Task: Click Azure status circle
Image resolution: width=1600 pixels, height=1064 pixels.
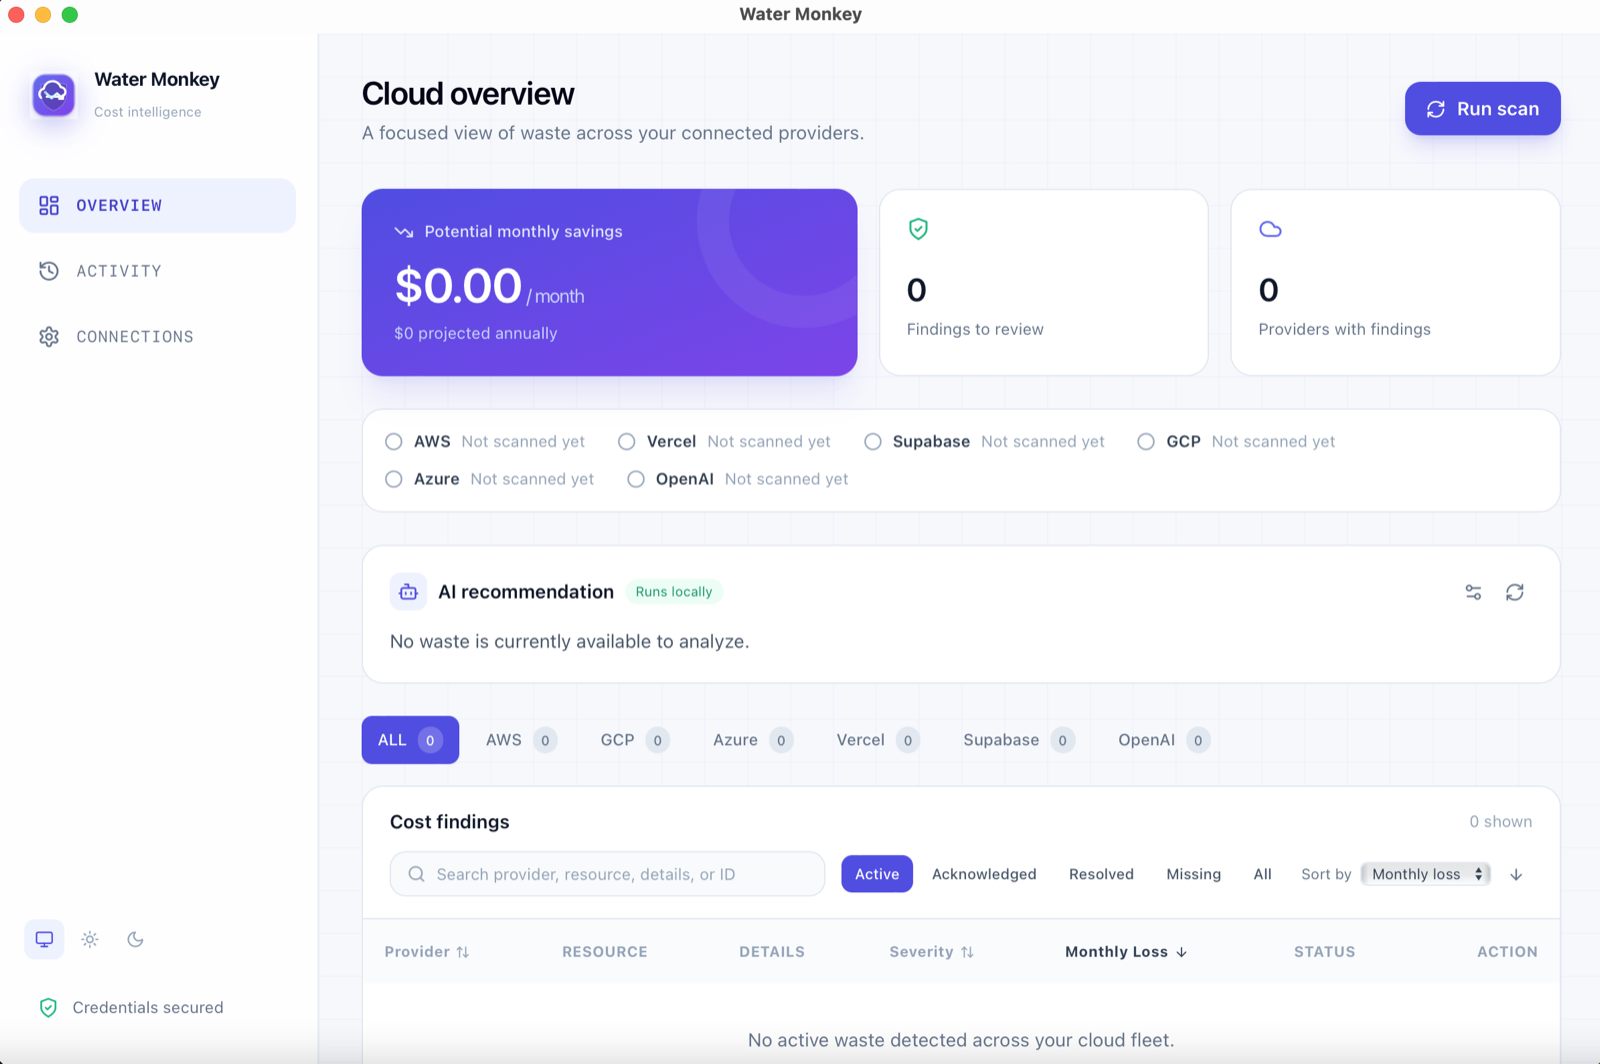Action: coord(394,479)
